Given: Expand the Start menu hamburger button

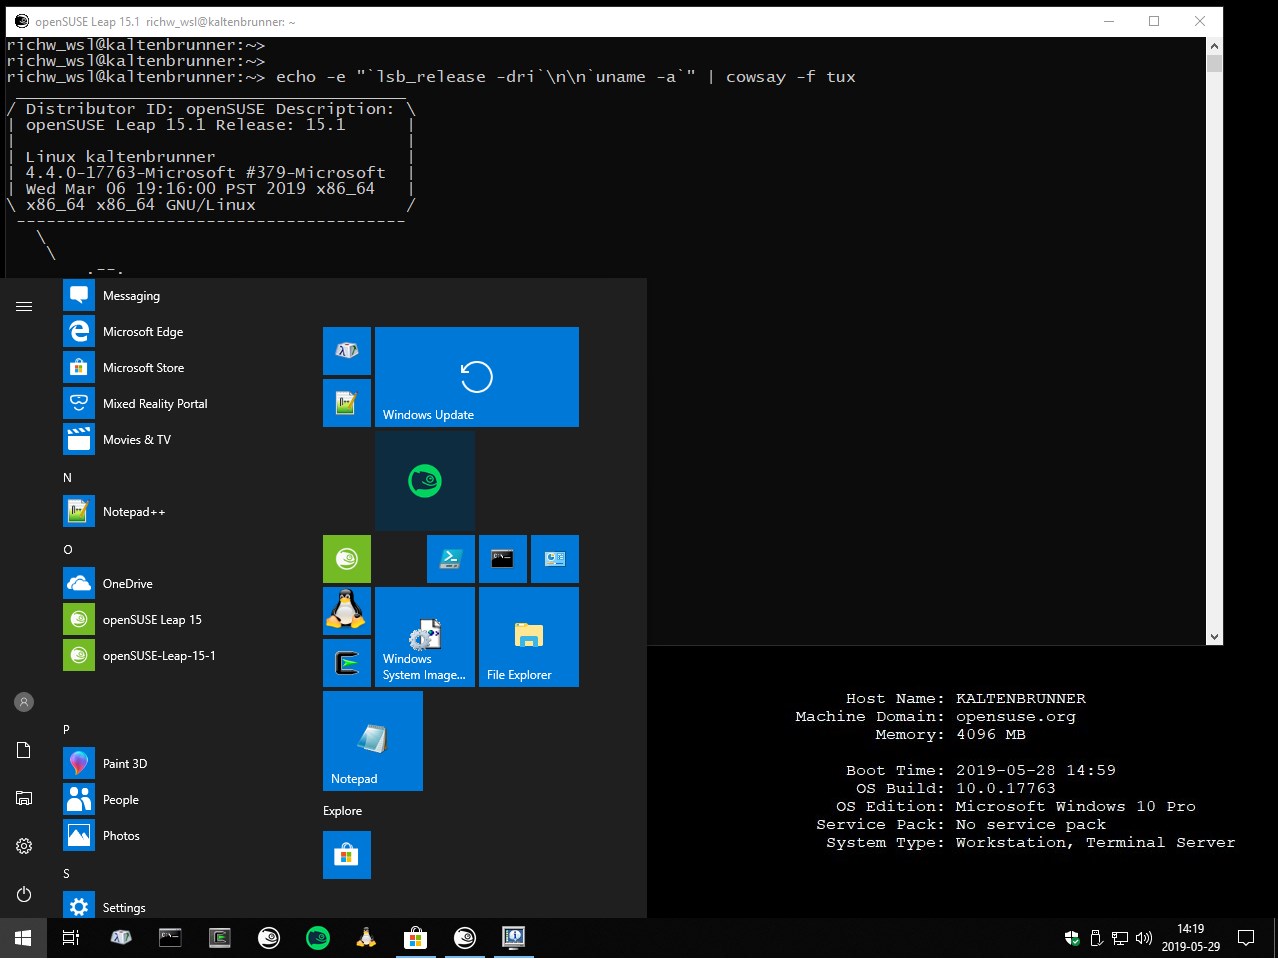Looking at the screenshot, I should point(24,306).
